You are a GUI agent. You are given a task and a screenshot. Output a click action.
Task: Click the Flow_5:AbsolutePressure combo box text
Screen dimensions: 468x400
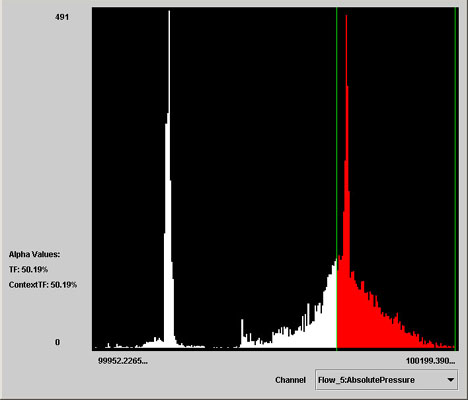[x=366, y=380]
